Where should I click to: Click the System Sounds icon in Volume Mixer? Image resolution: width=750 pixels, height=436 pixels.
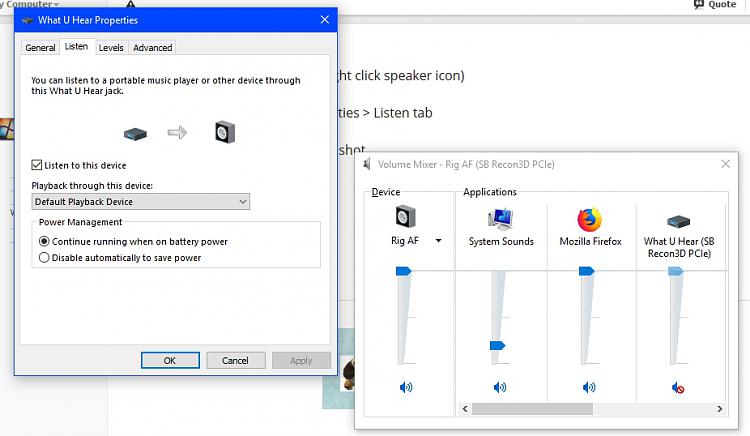tap(501, 219)
